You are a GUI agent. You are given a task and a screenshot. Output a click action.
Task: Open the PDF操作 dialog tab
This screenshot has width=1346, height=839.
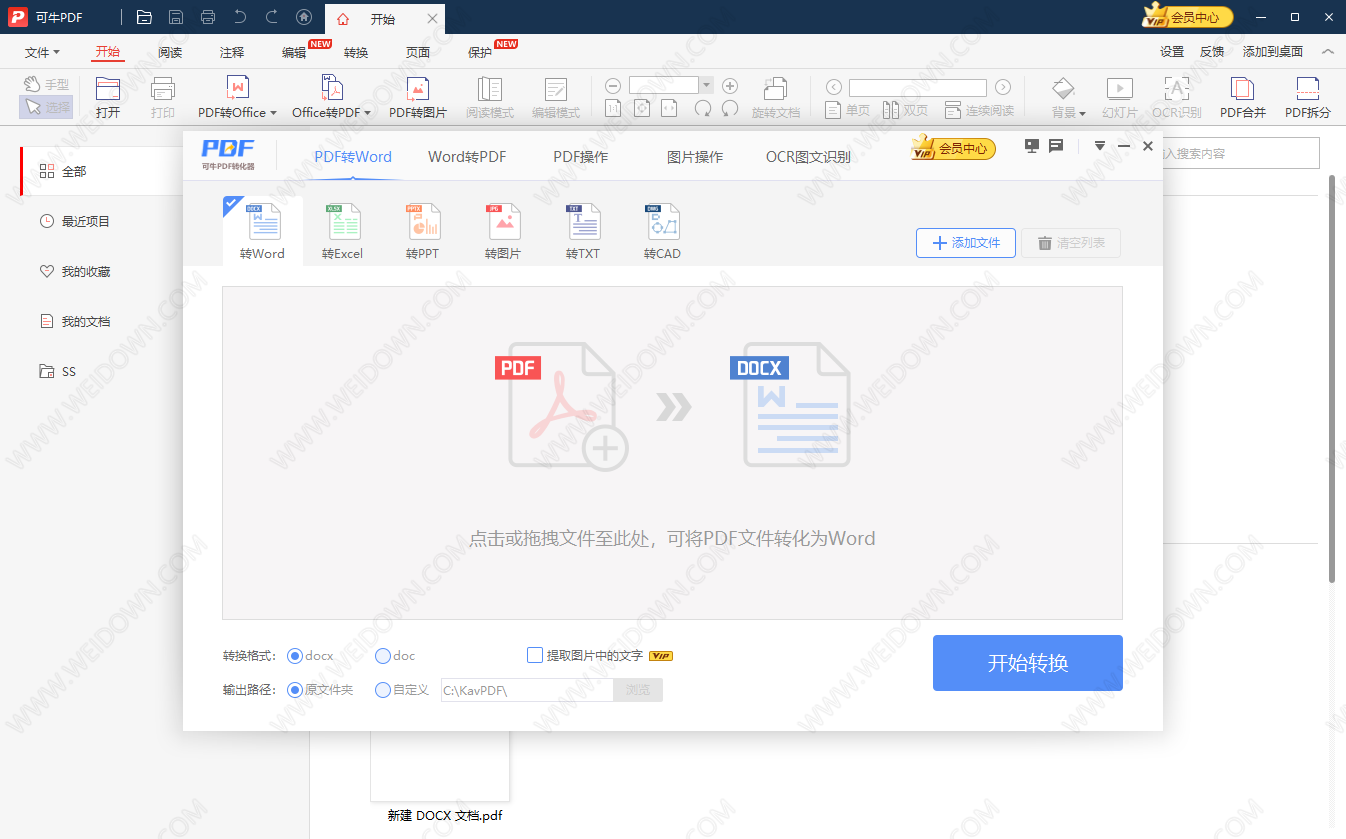581,156
